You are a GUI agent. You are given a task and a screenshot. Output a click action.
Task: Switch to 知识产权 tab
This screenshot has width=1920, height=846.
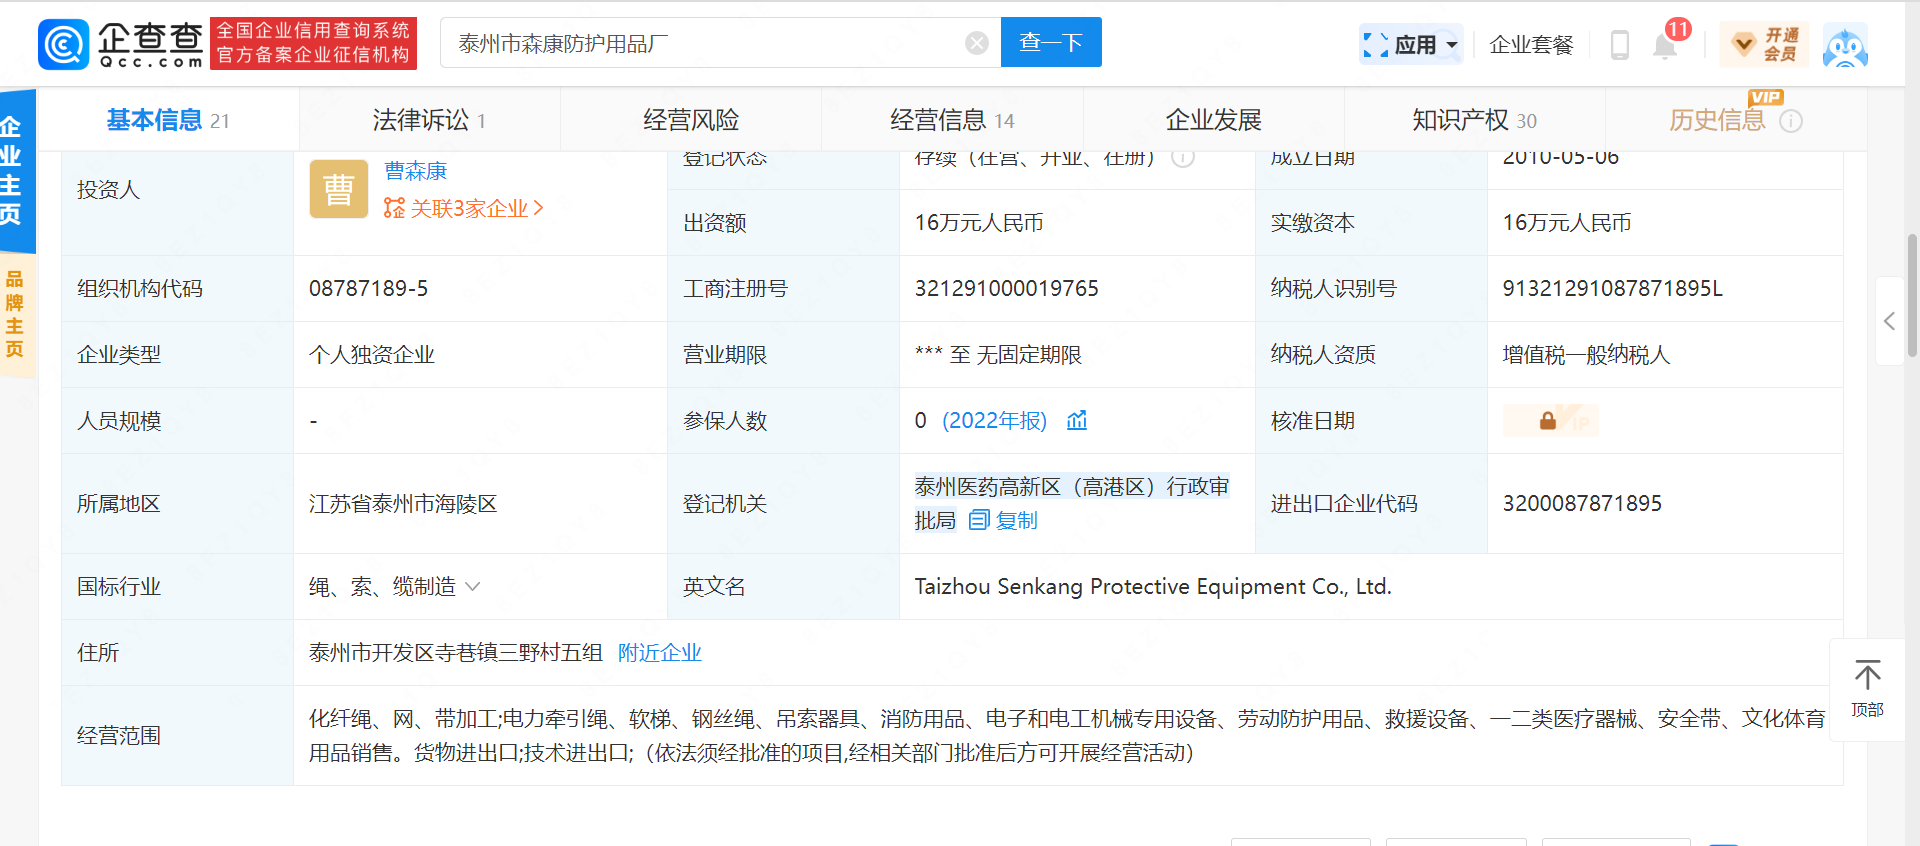point(1474,120)
